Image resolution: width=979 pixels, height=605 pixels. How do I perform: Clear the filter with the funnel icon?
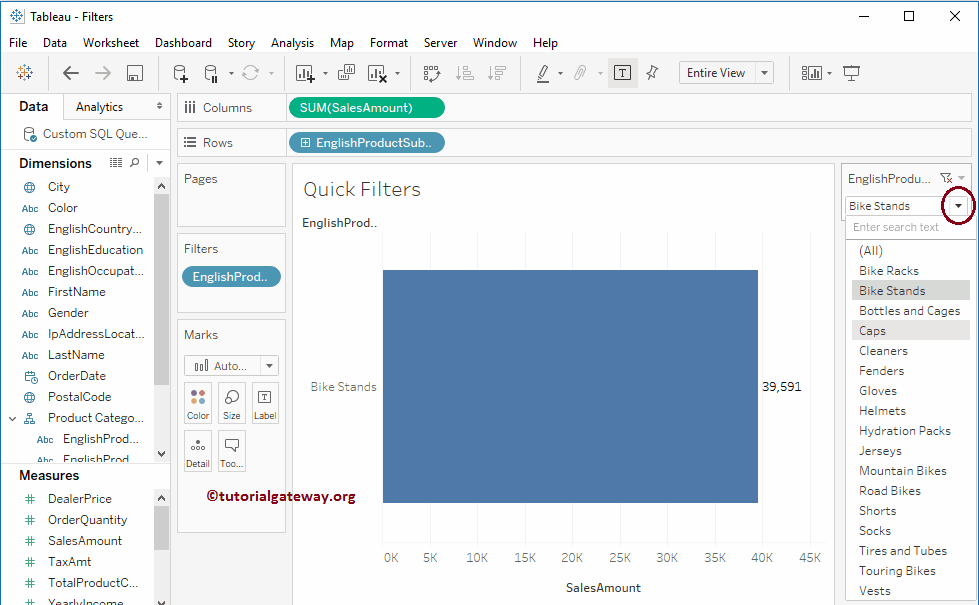(x=947, y=179)
